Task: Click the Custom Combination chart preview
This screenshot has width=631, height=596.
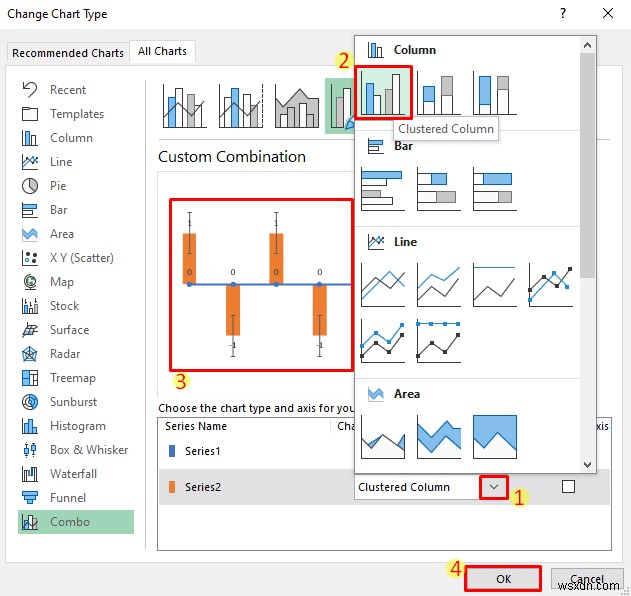Action: point(261,284)
